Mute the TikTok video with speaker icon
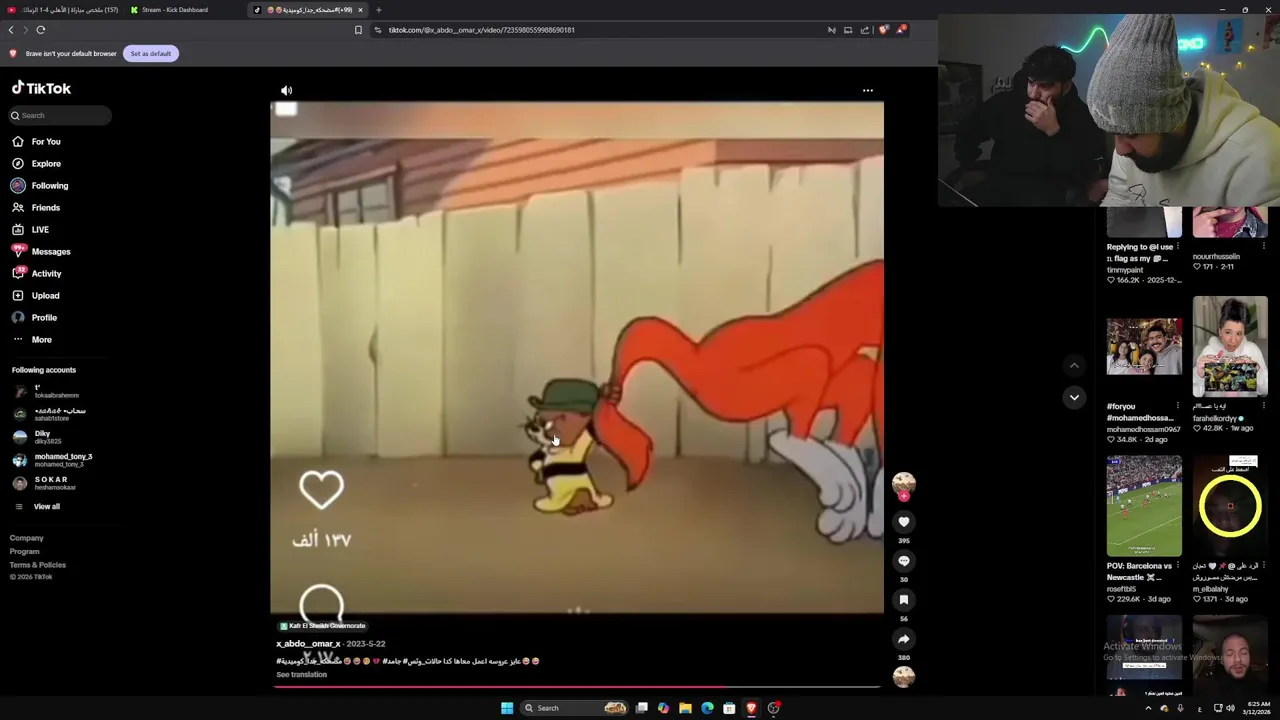This screenshot has height=720, width=1280. pos(286,90)
